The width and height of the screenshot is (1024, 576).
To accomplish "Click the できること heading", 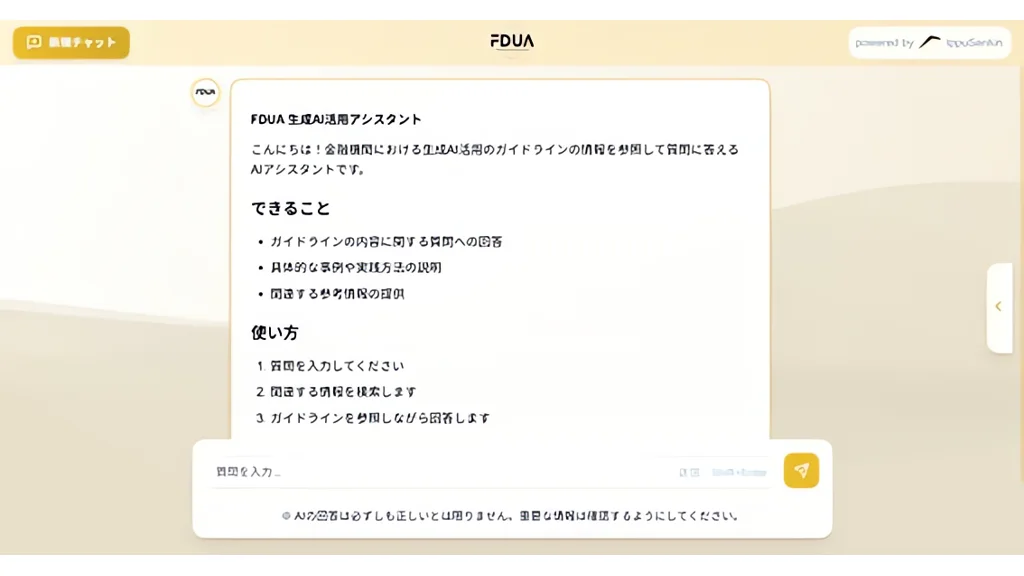I will 291,208.
